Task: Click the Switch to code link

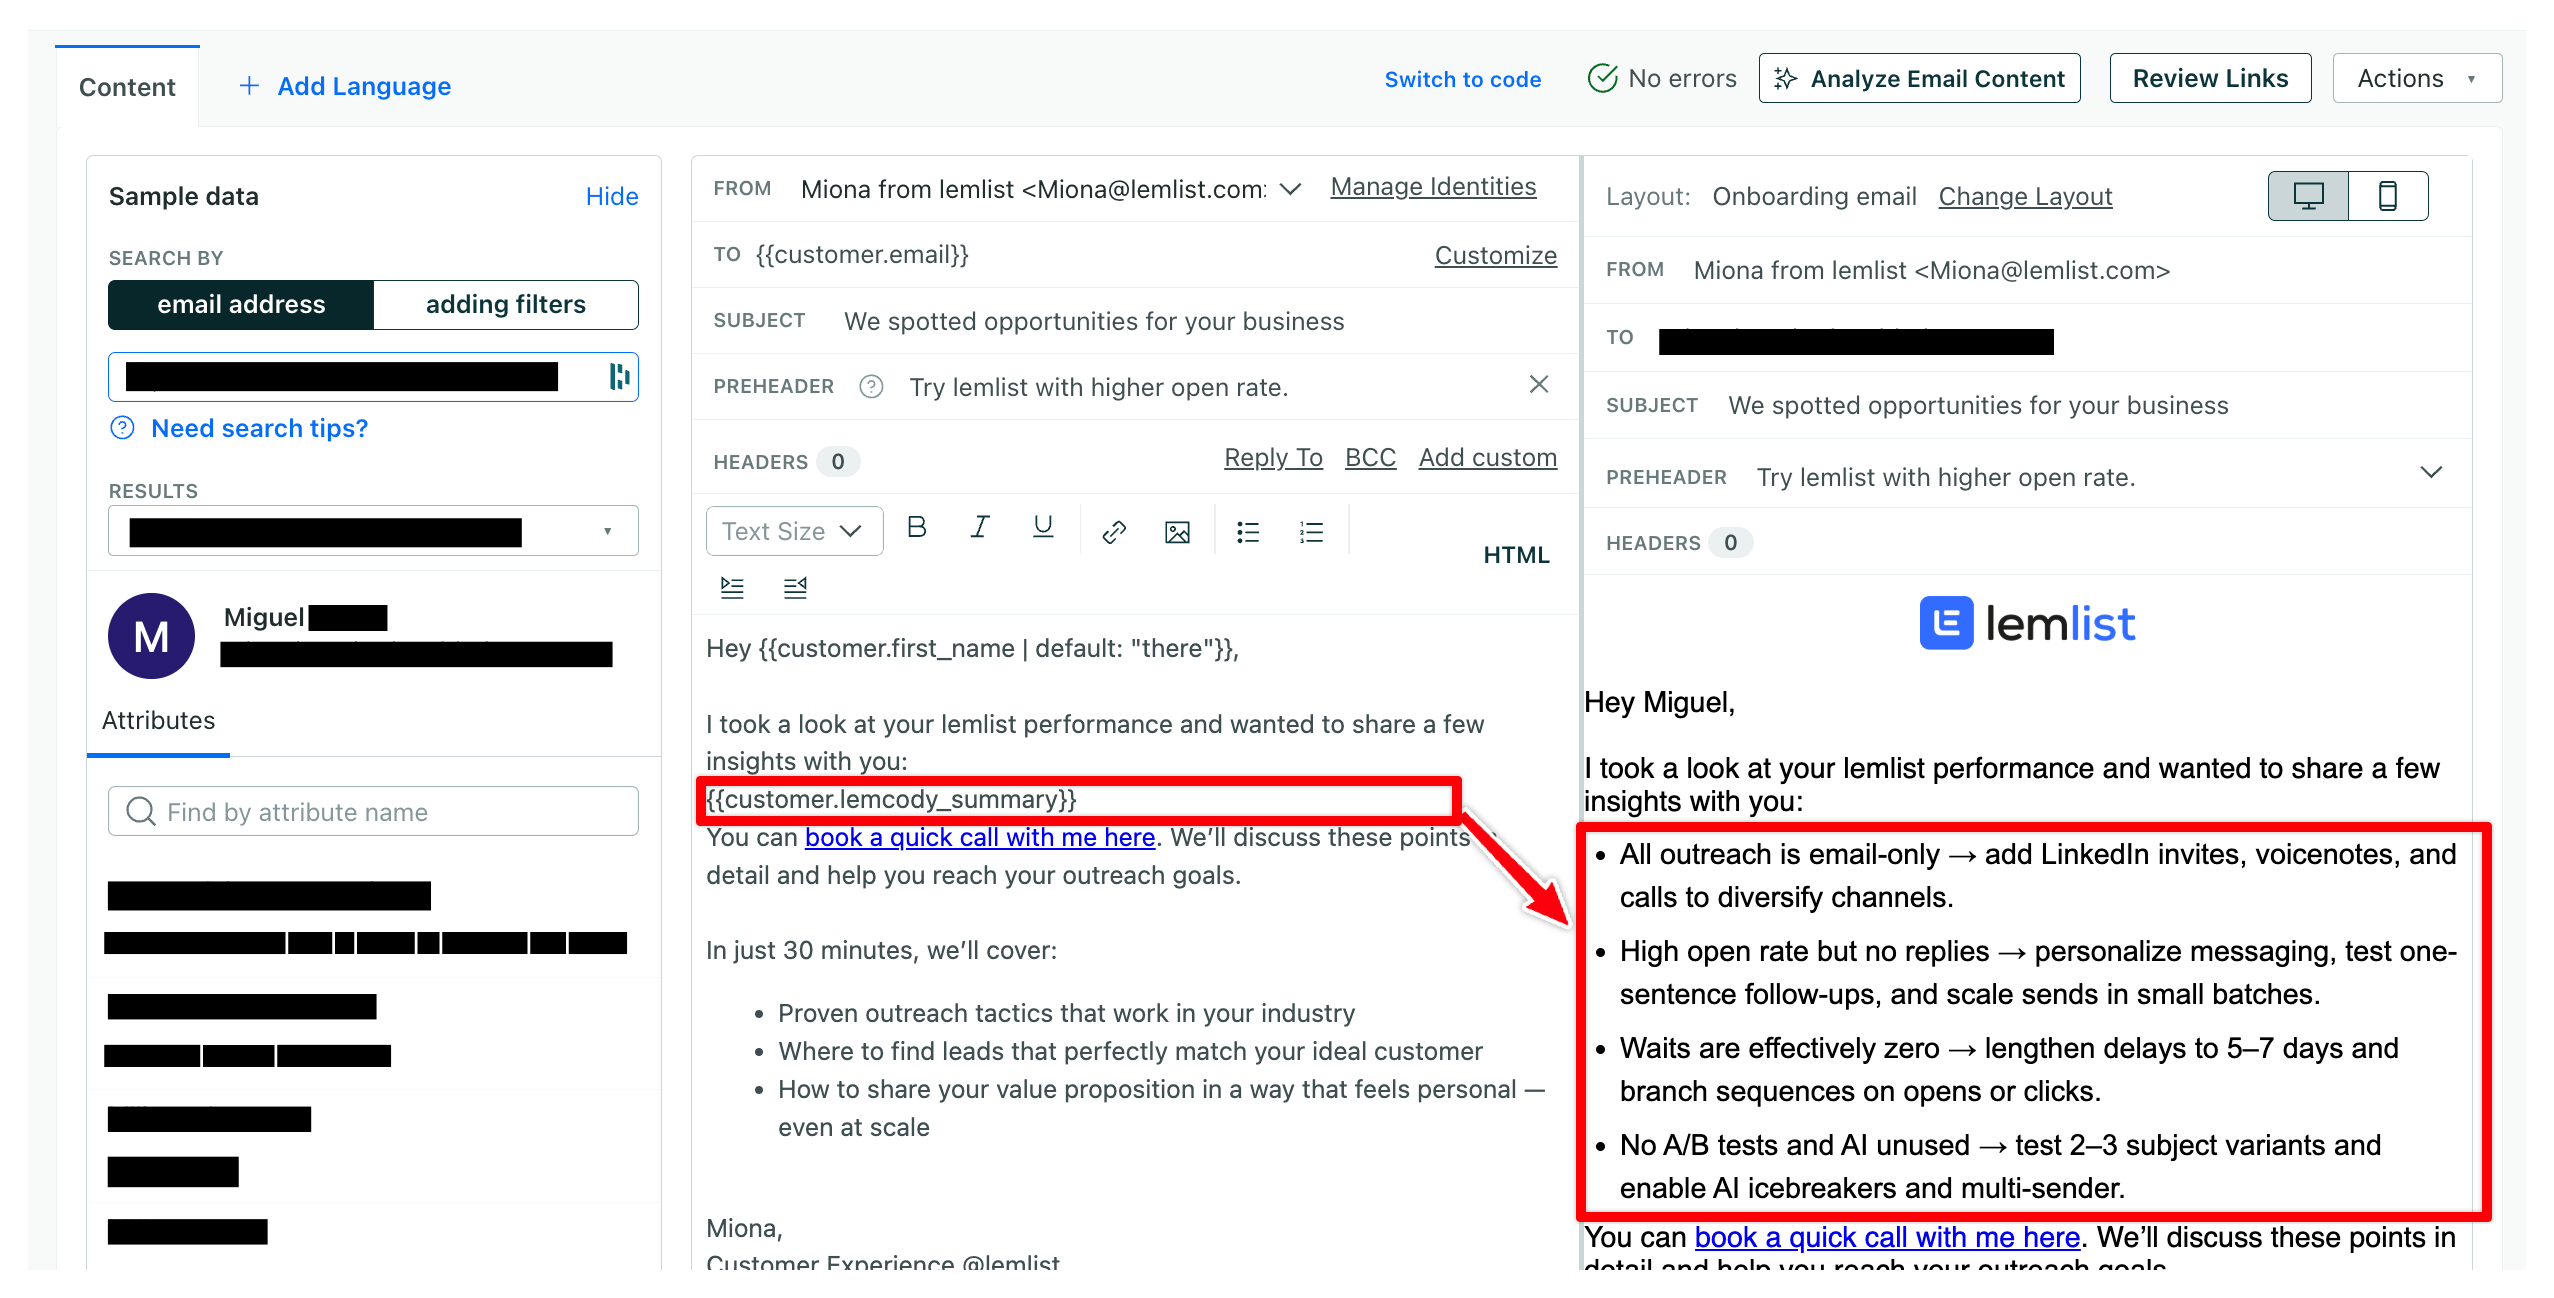Action: (x=1462, y=79)
